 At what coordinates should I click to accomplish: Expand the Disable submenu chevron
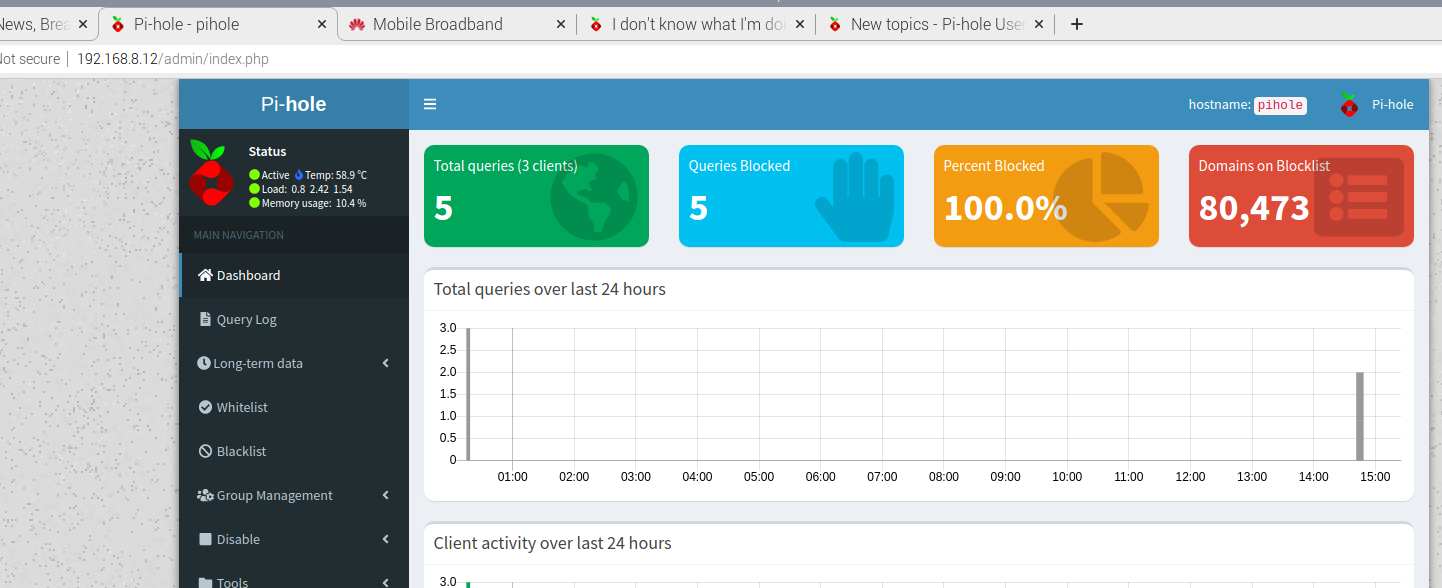coord(386,539)
